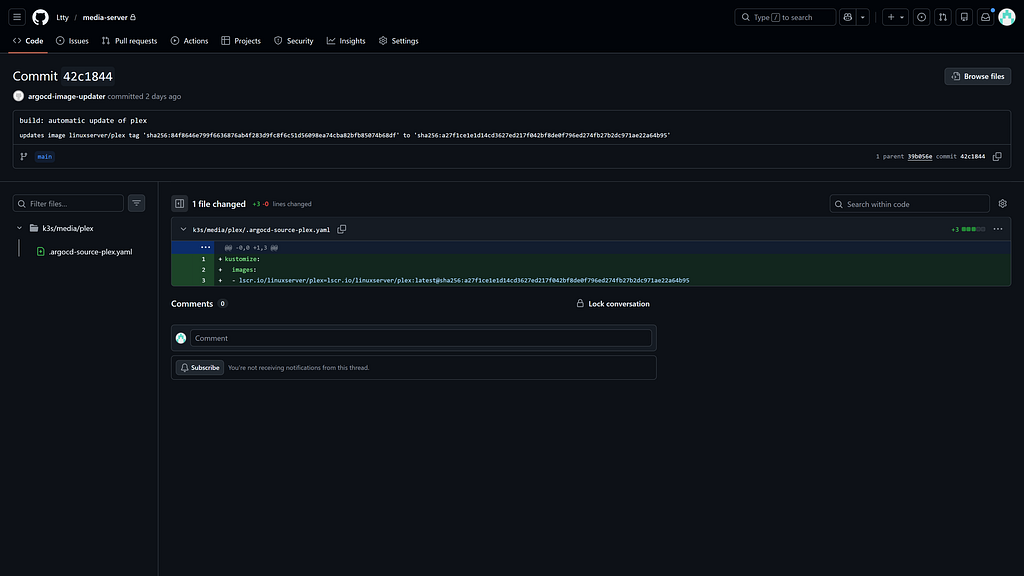Viewport: 1024px width, 576px height.
Task: Click the Filter files input
Action: click(x=68, y=204)
